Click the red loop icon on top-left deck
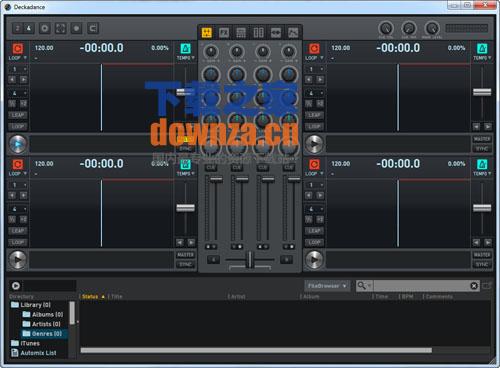 [x=18, y=49]
